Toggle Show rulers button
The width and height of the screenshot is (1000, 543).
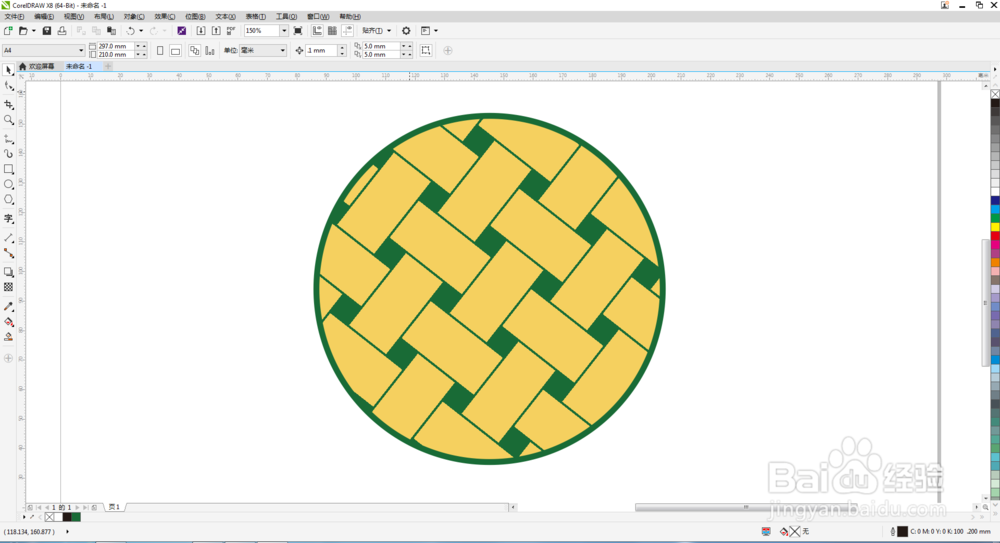click(x=317, y=31)
